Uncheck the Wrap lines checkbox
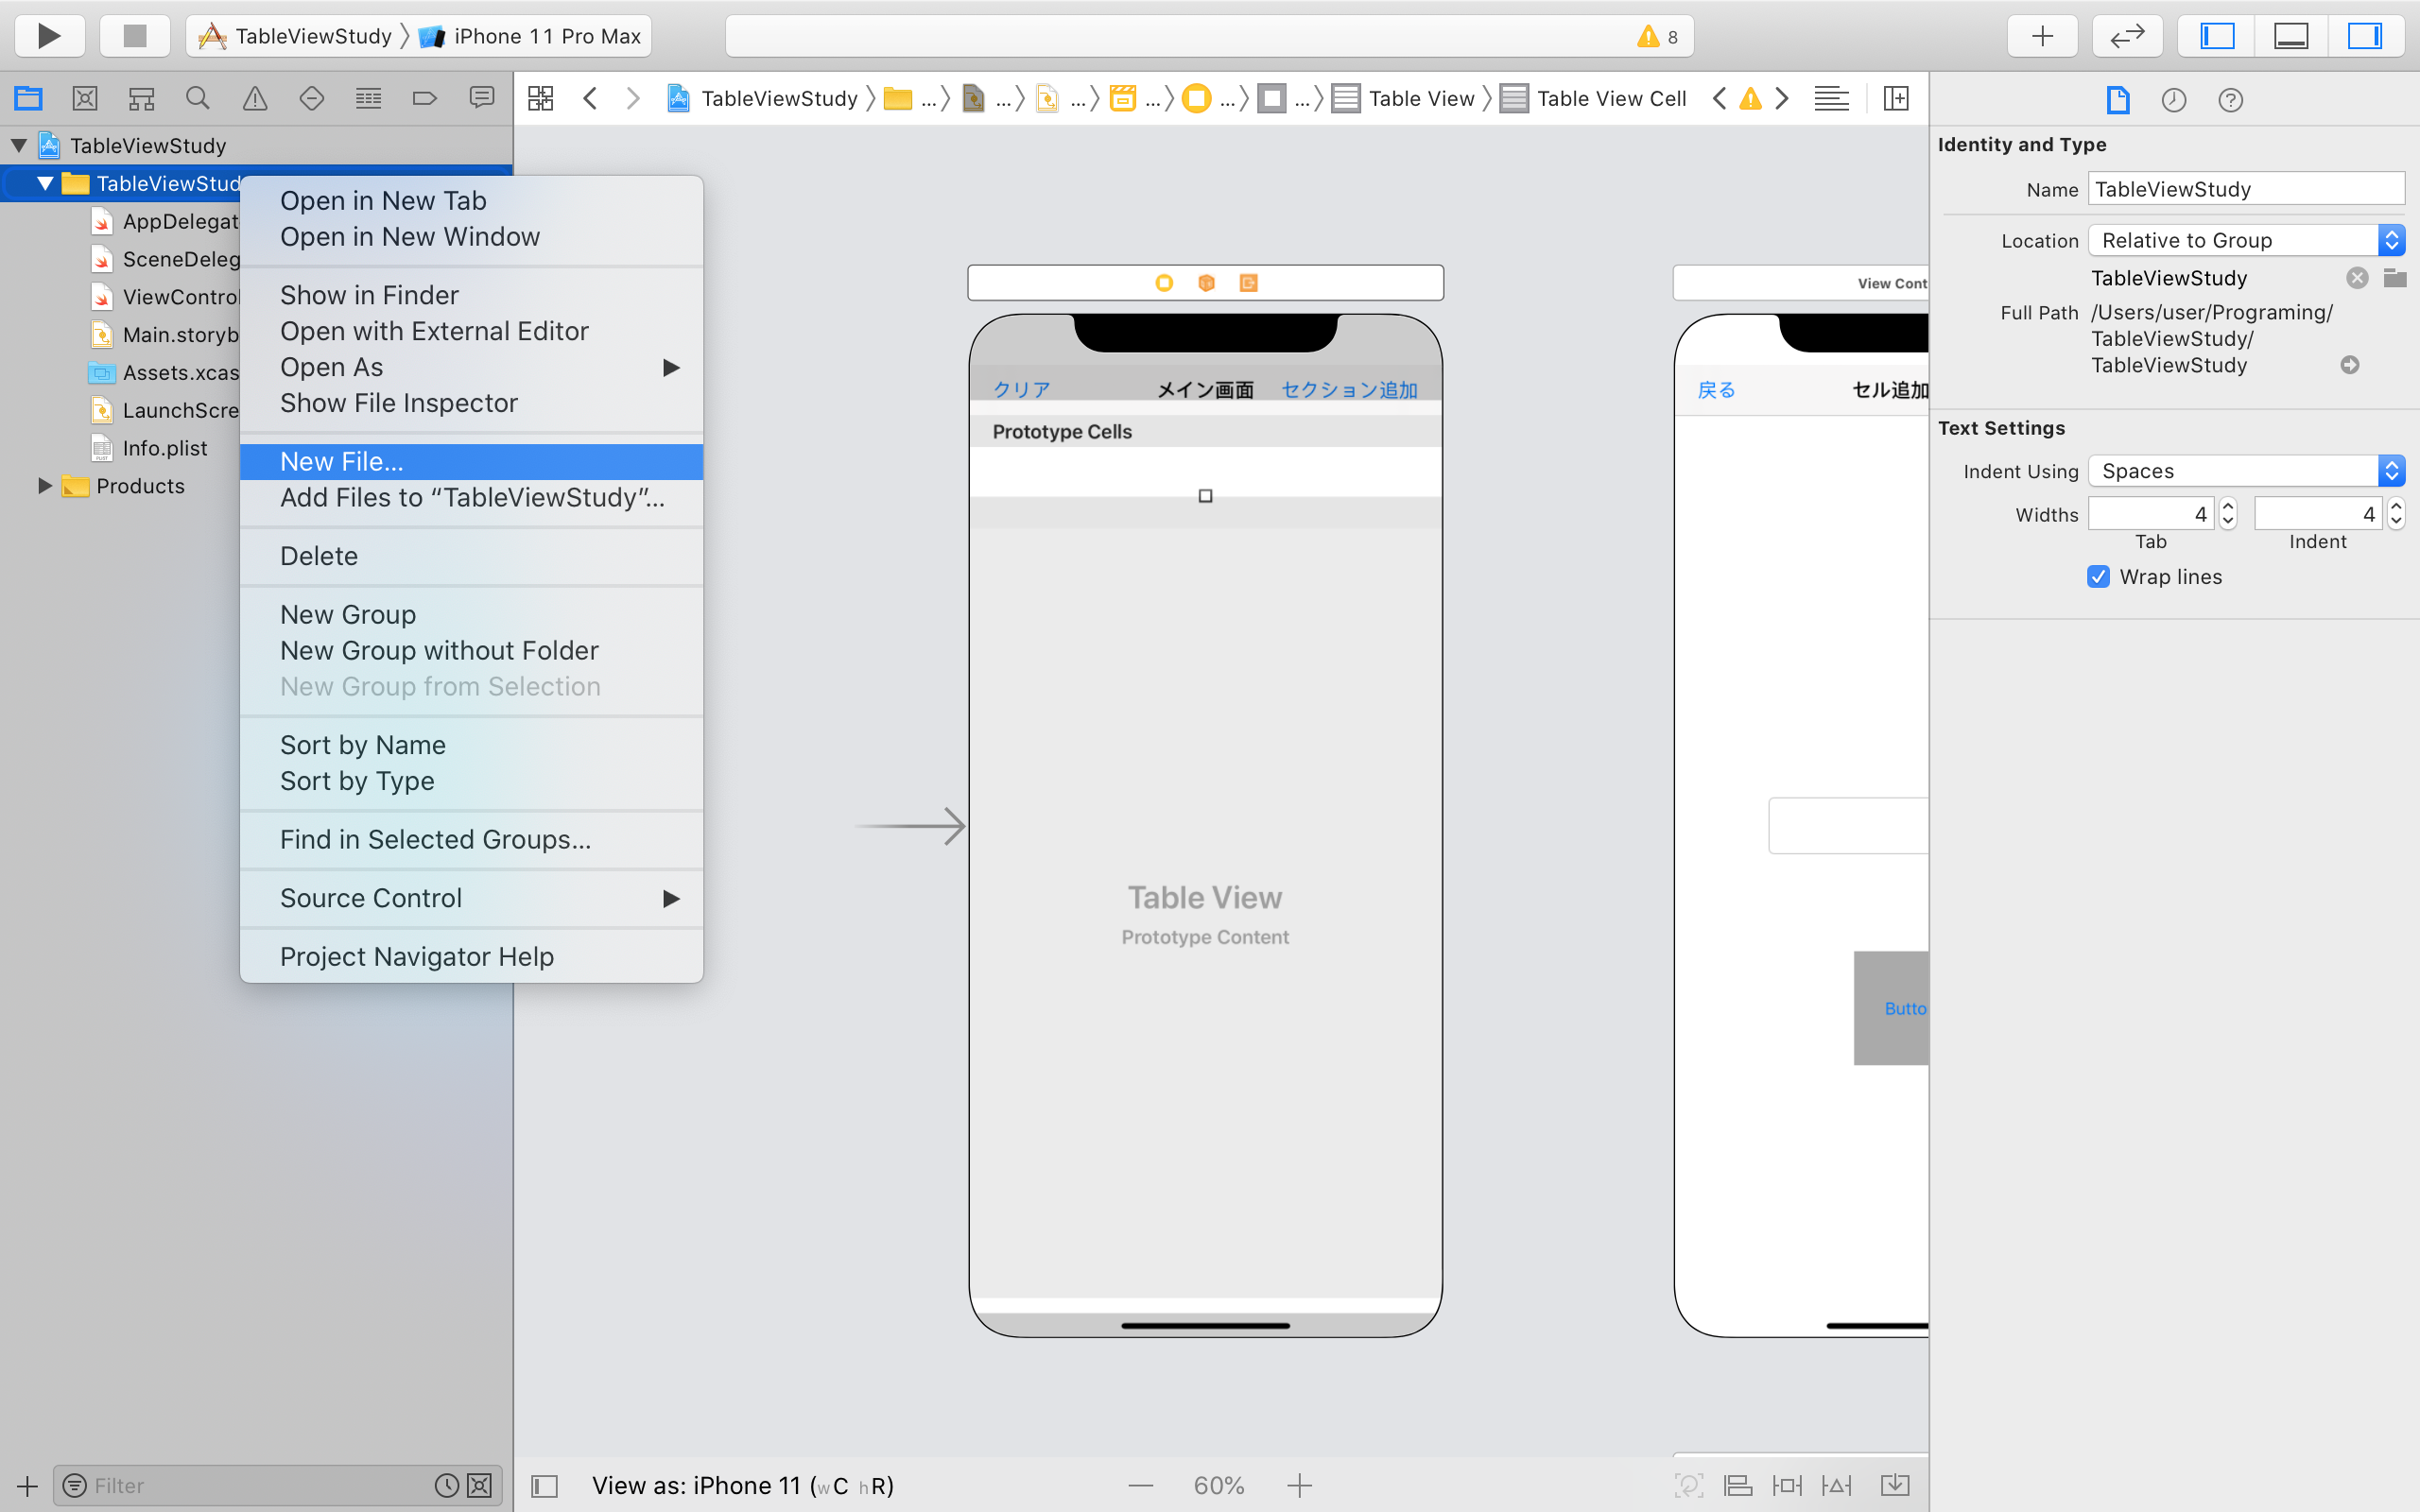Screen dimensions: 2420x1512 2098,577
